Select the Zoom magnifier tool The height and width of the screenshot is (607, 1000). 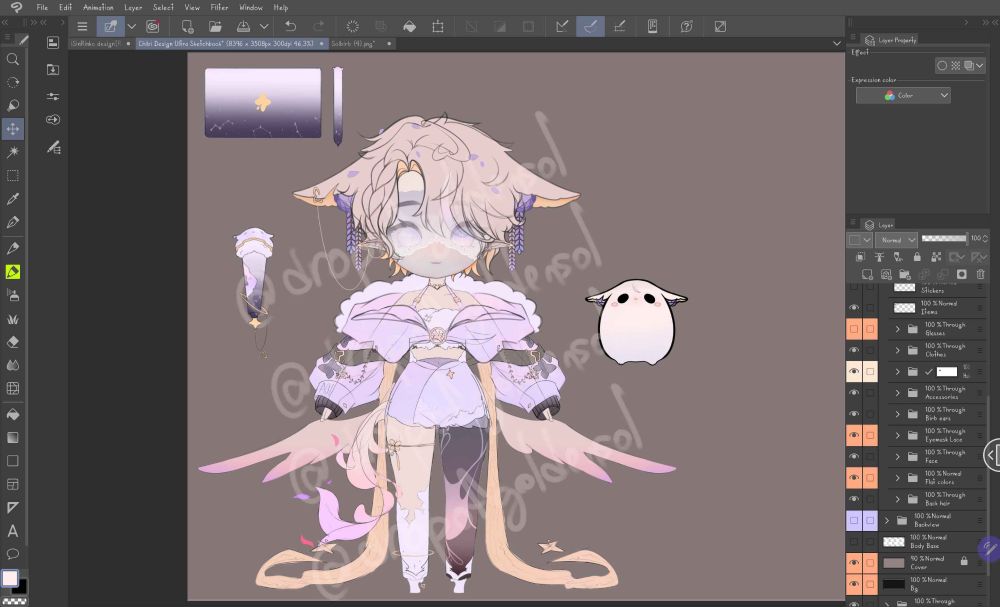(12, 59)
